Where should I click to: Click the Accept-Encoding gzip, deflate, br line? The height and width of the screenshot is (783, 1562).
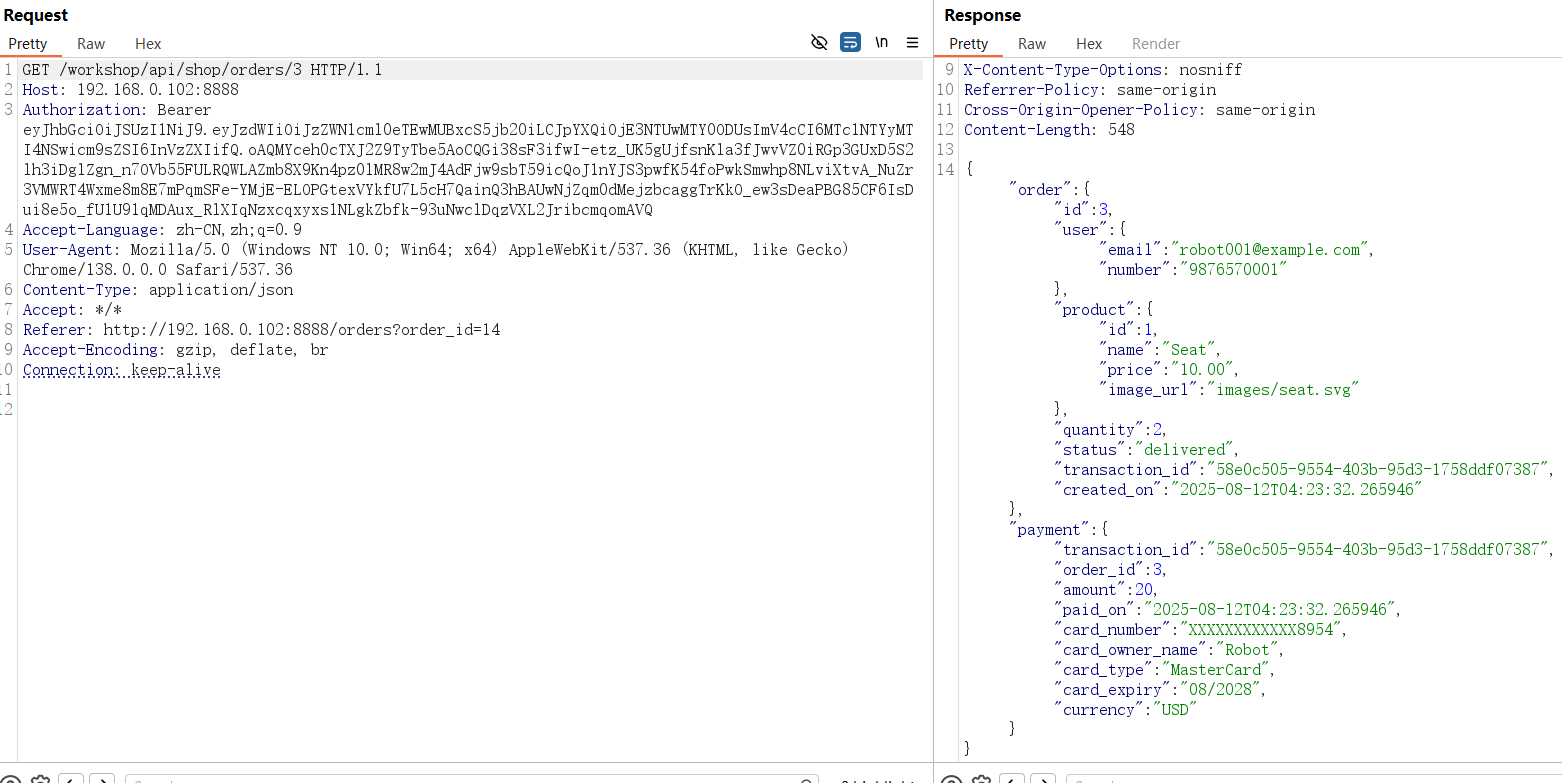coord(175,350)
